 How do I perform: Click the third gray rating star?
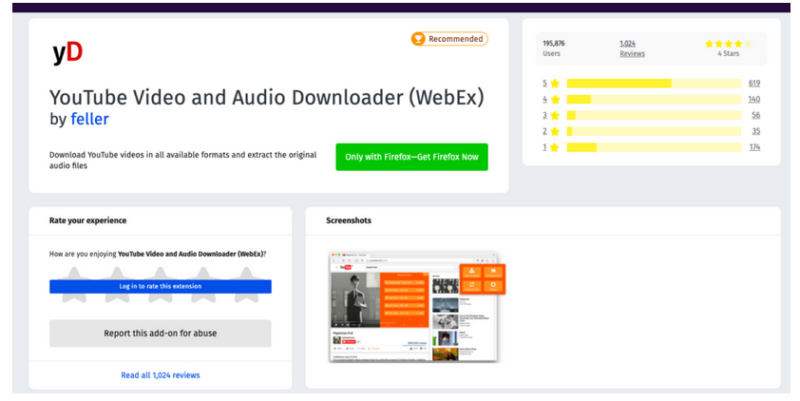coord(161,285)
